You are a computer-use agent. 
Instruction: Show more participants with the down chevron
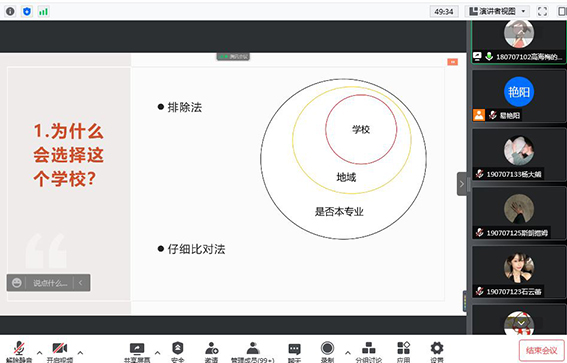(521, 322)
